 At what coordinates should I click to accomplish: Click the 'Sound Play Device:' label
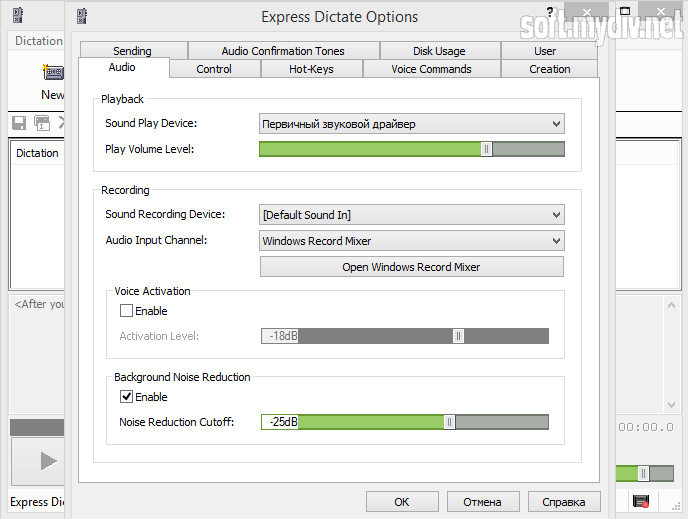pos(151,123)
